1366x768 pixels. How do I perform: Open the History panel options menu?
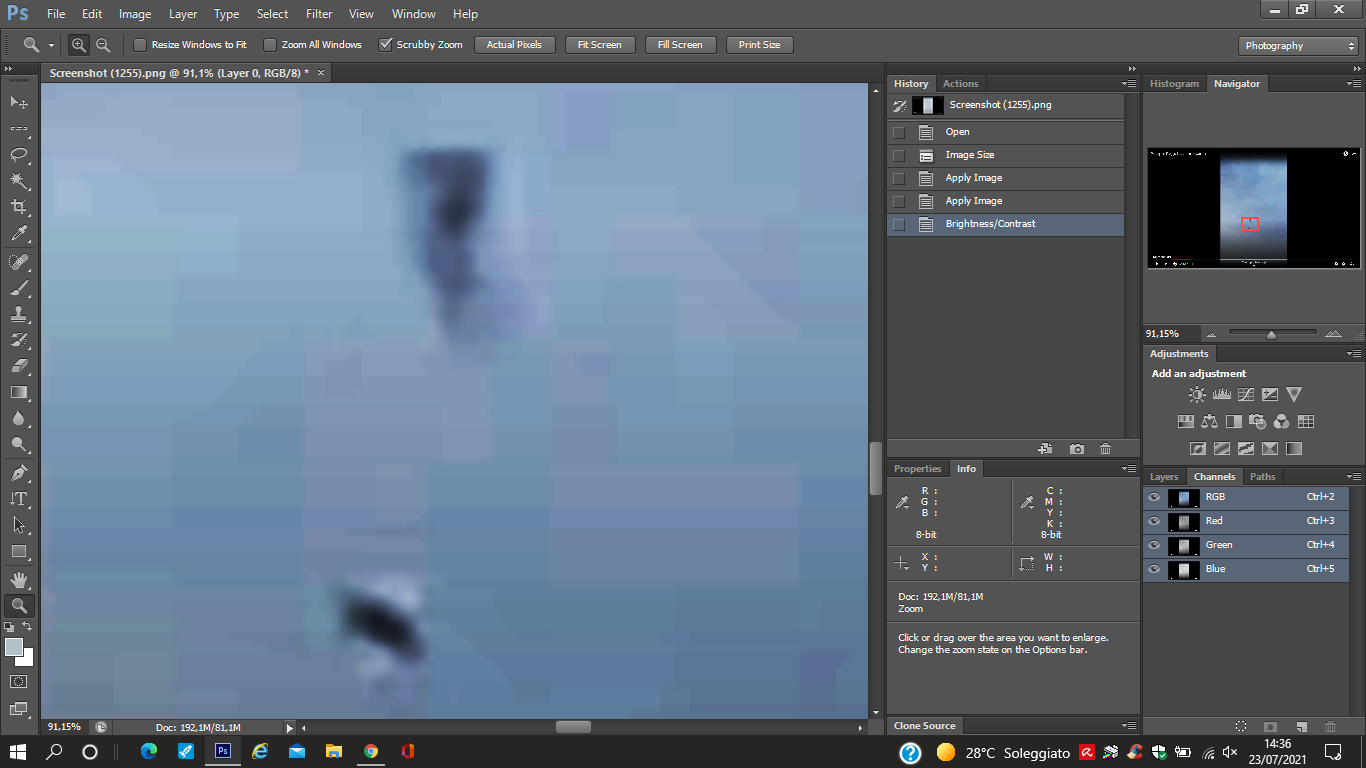(x=1129, y=84)
